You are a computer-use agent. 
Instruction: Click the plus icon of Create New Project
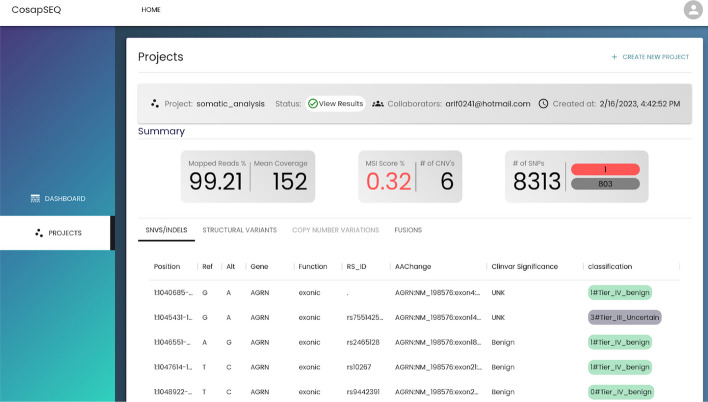614,57
